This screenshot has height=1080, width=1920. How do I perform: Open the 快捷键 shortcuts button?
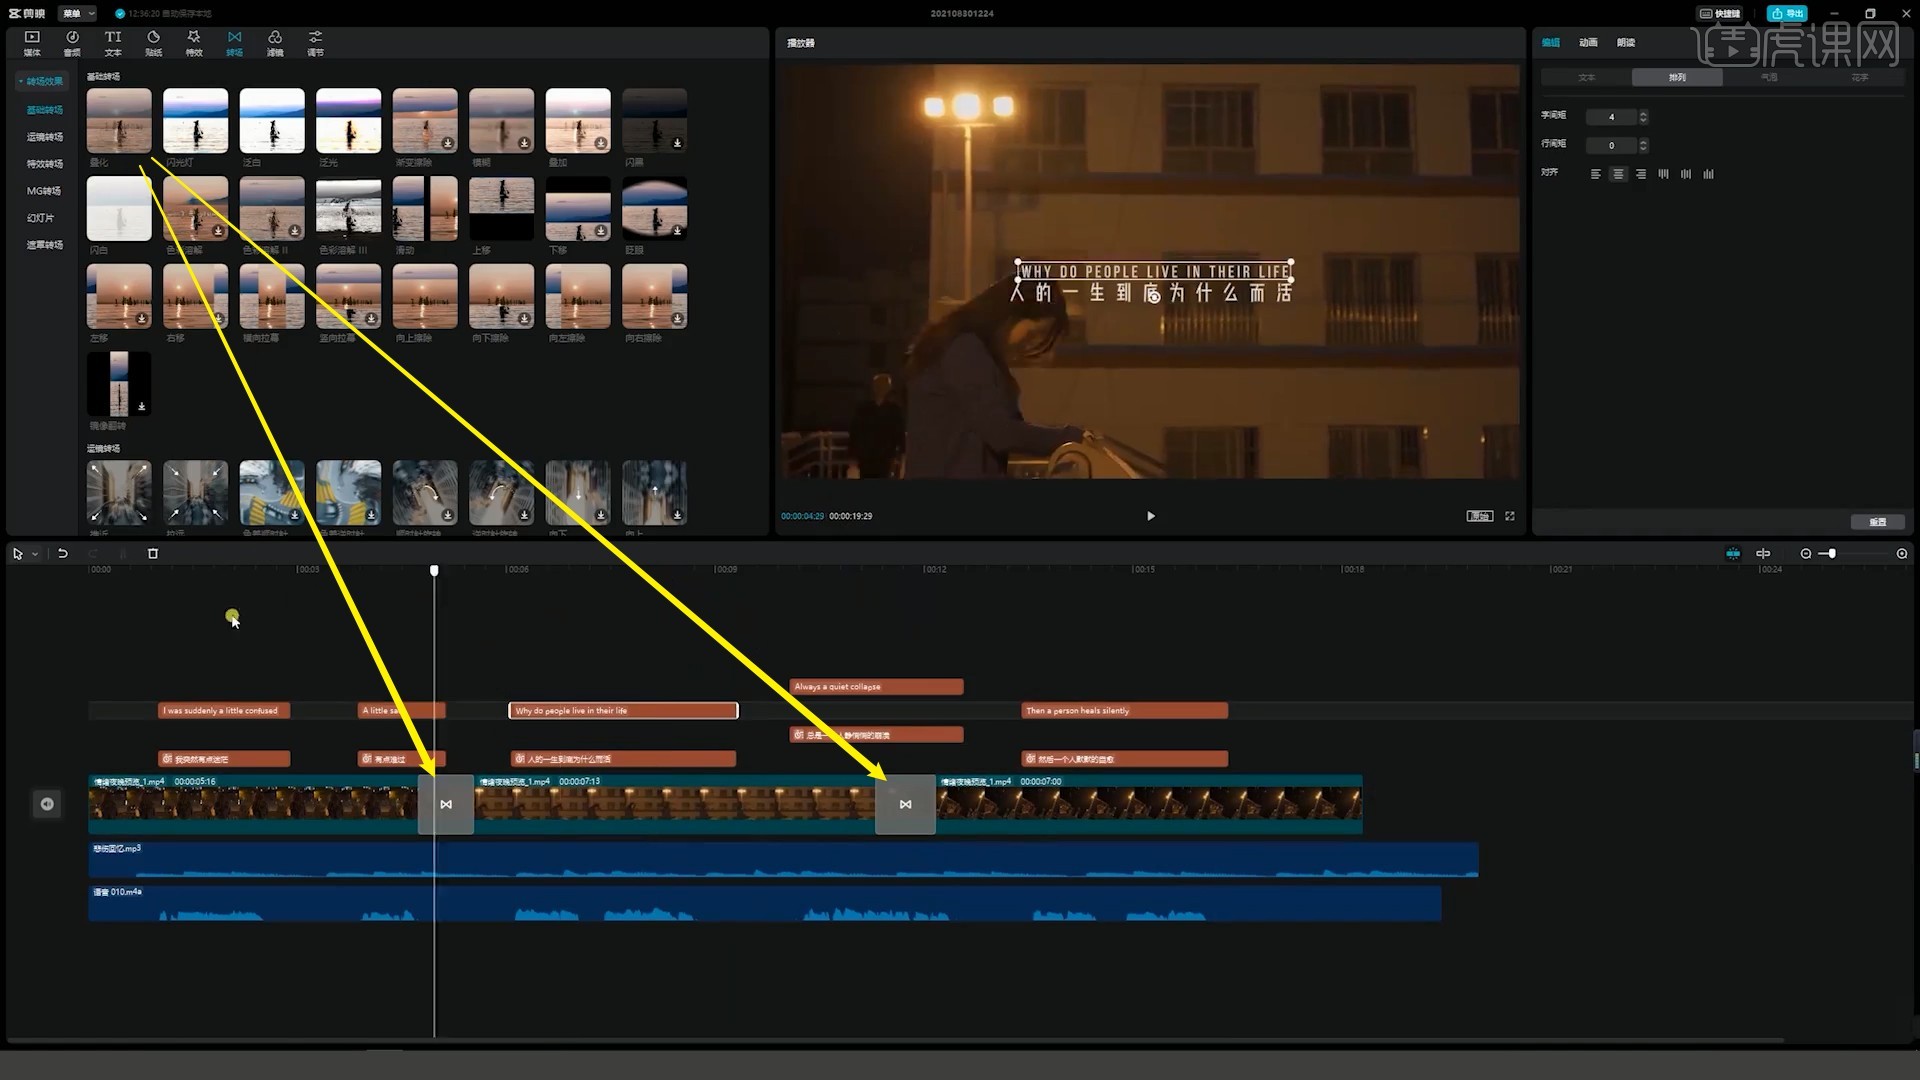click(x=1720, y=13)
